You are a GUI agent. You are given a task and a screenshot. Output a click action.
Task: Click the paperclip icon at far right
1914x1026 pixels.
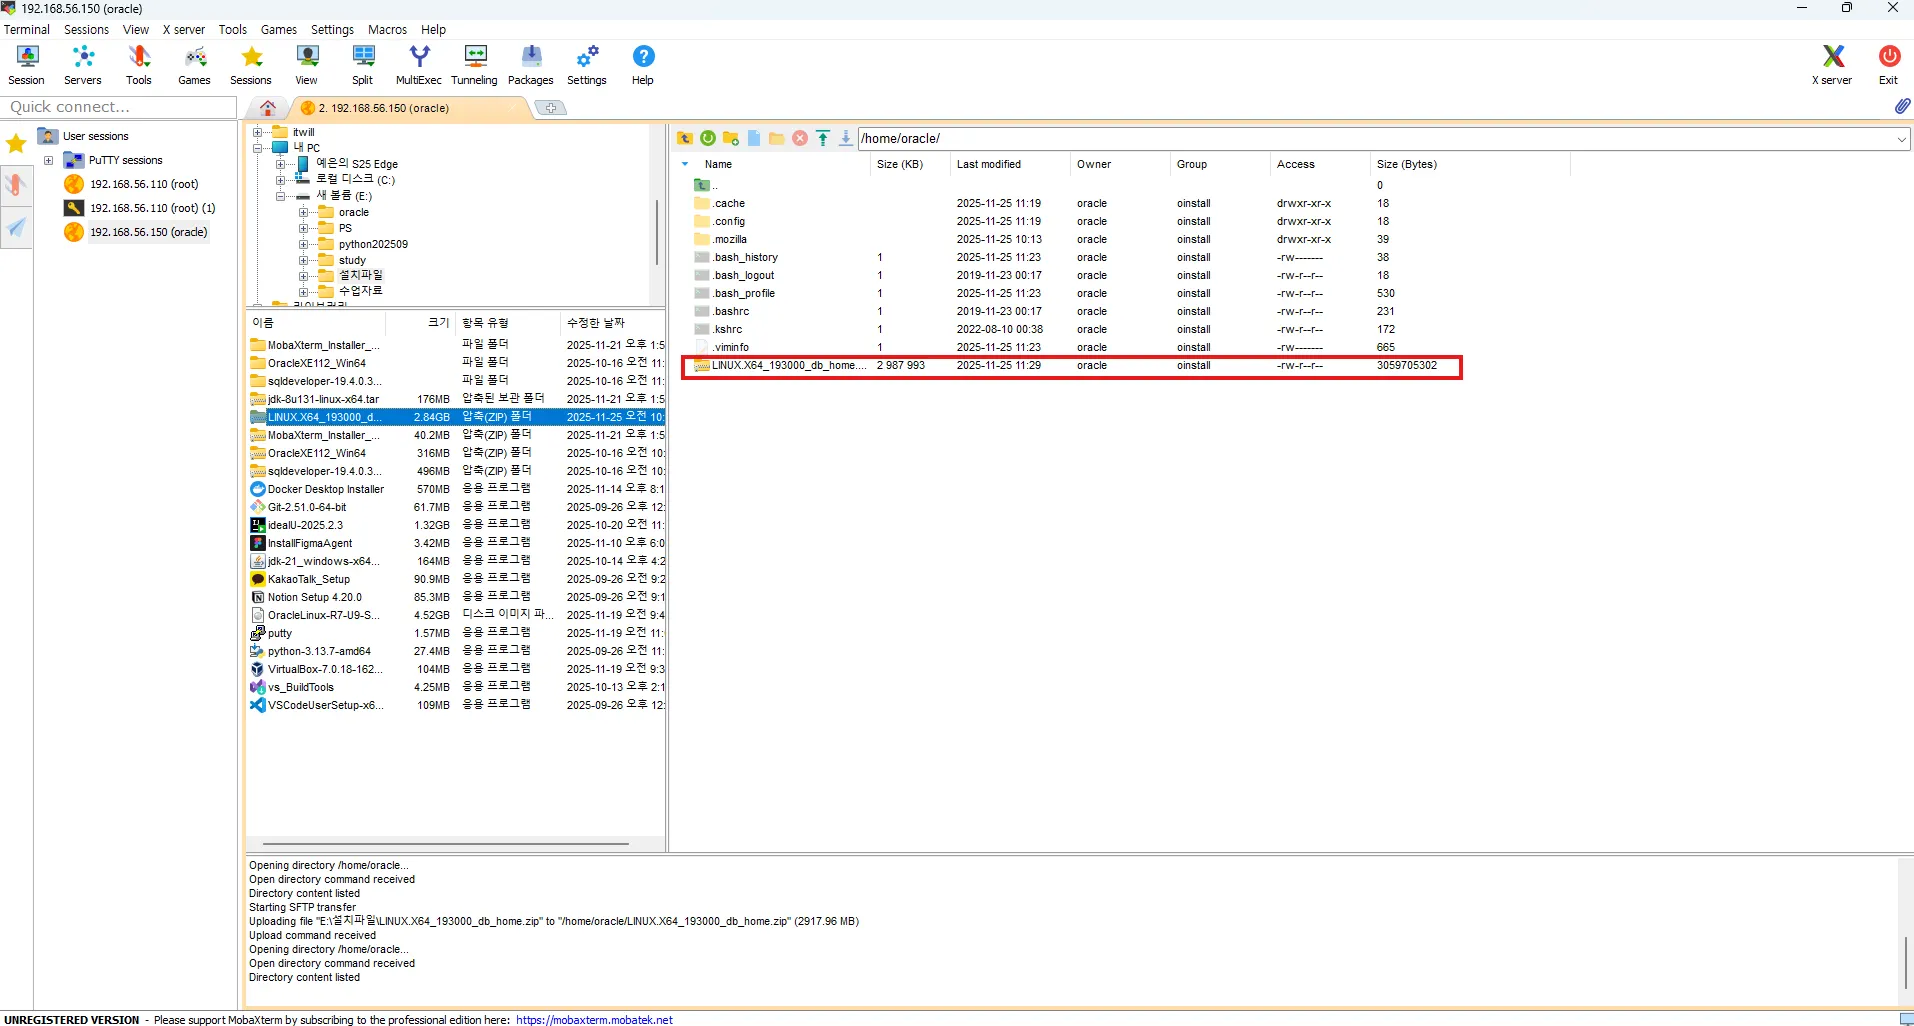(x=1901, y=106)
